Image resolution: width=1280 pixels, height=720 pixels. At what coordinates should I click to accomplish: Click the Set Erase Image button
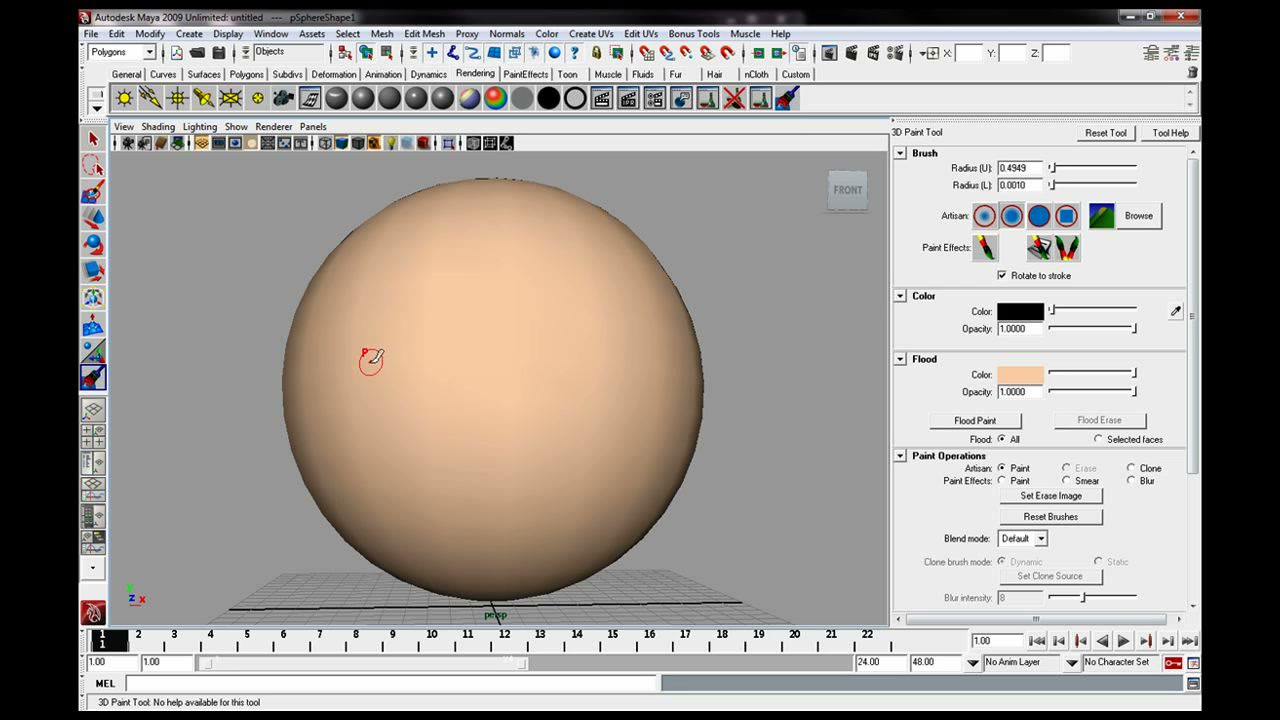pyautogui.click(x=1051, y=496)
